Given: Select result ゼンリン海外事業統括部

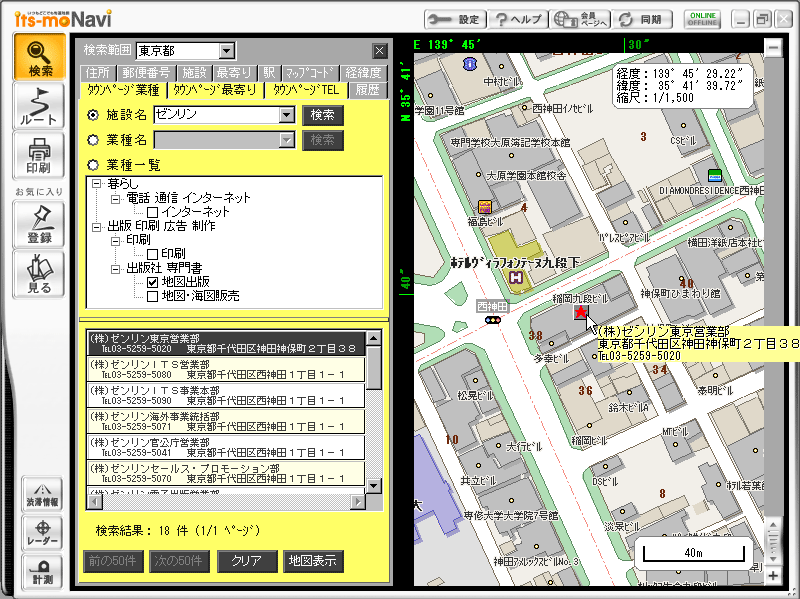Looking at the screenshot, I should tap(227, 421).
